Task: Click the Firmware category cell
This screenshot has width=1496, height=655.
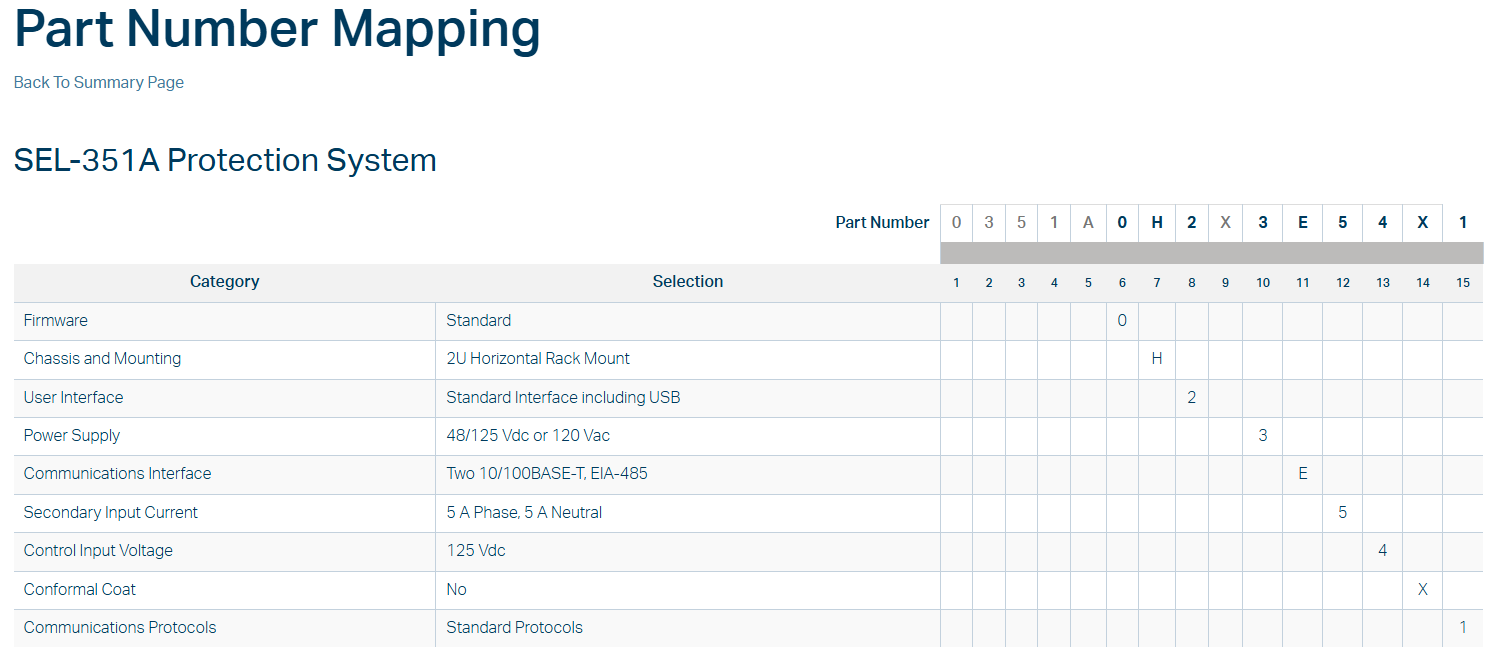Action: pyautogui.click(x=225, y=321)
